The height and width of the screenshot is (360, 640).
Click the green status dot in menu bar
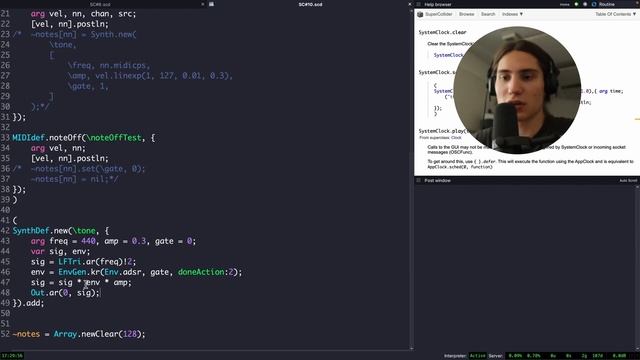[576, 4]
